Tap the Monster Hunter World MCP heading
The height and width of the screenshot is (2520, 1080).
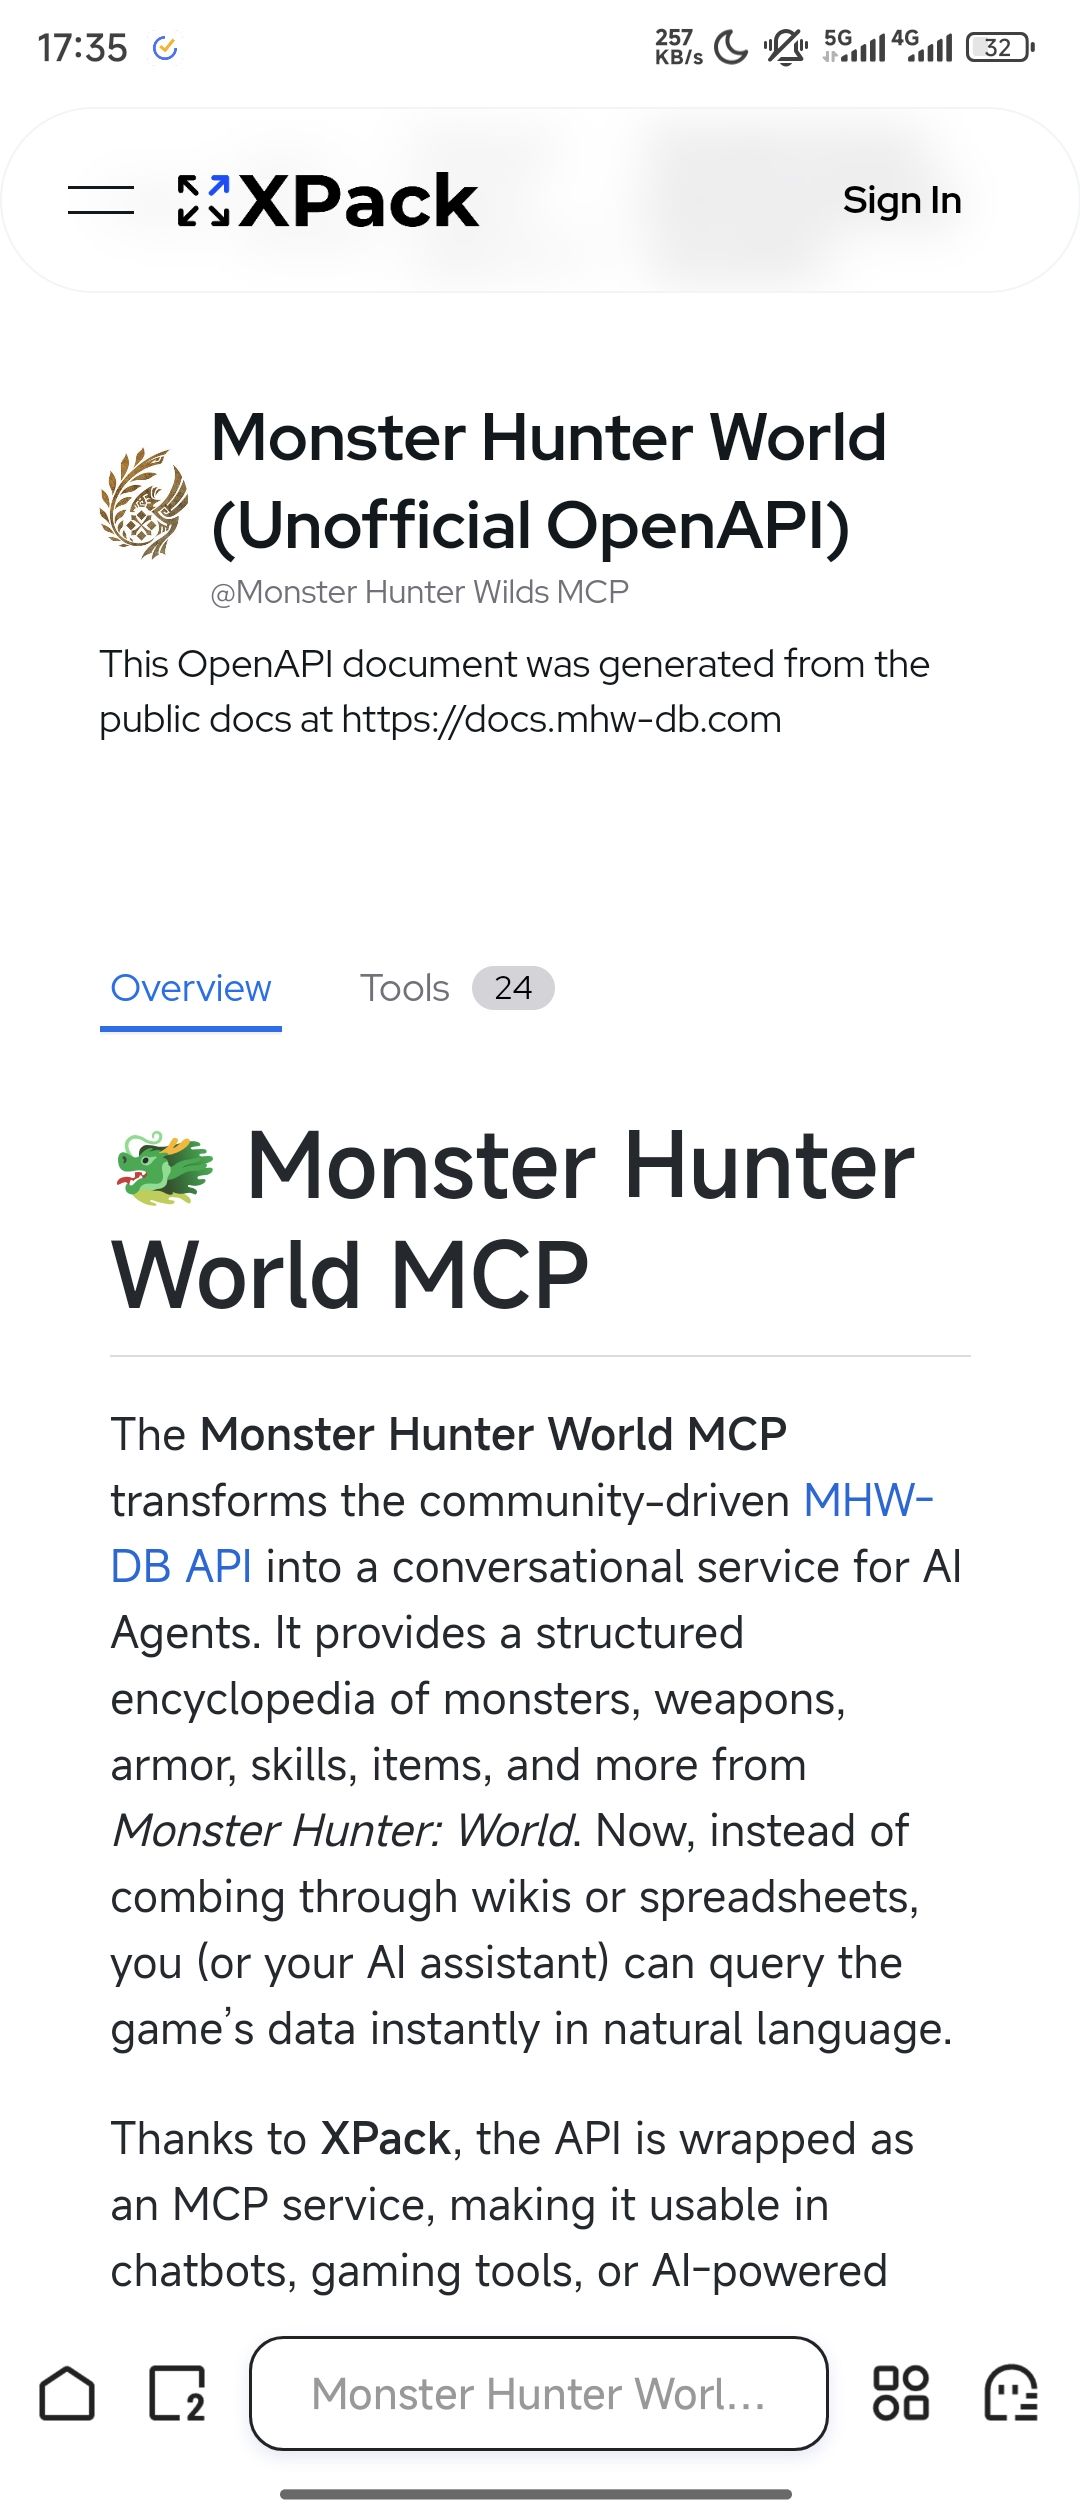click(512, 1219)
